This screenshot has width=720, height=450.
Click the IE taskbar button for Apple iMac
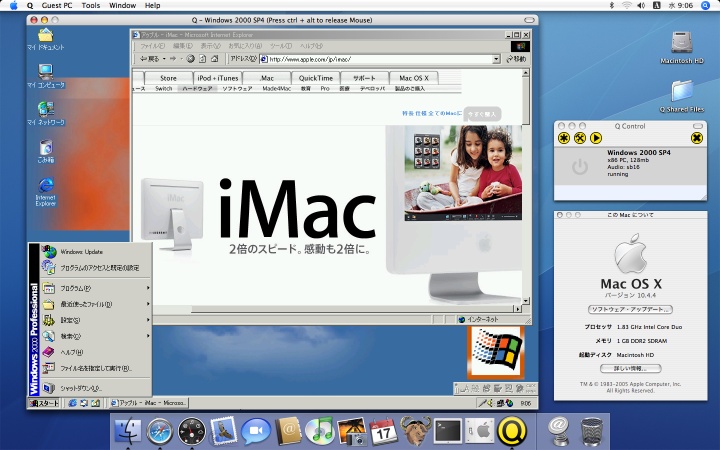coord(149,403)
